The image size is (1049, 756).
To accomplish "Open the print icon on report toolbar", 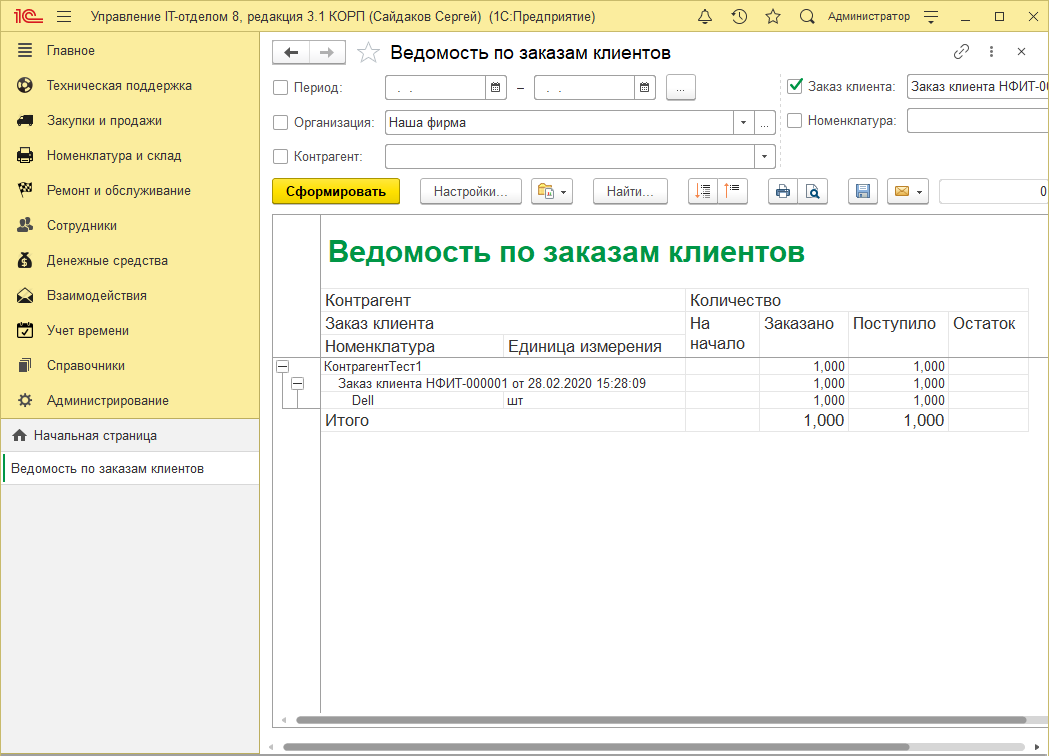I will (x=783, y=191).
